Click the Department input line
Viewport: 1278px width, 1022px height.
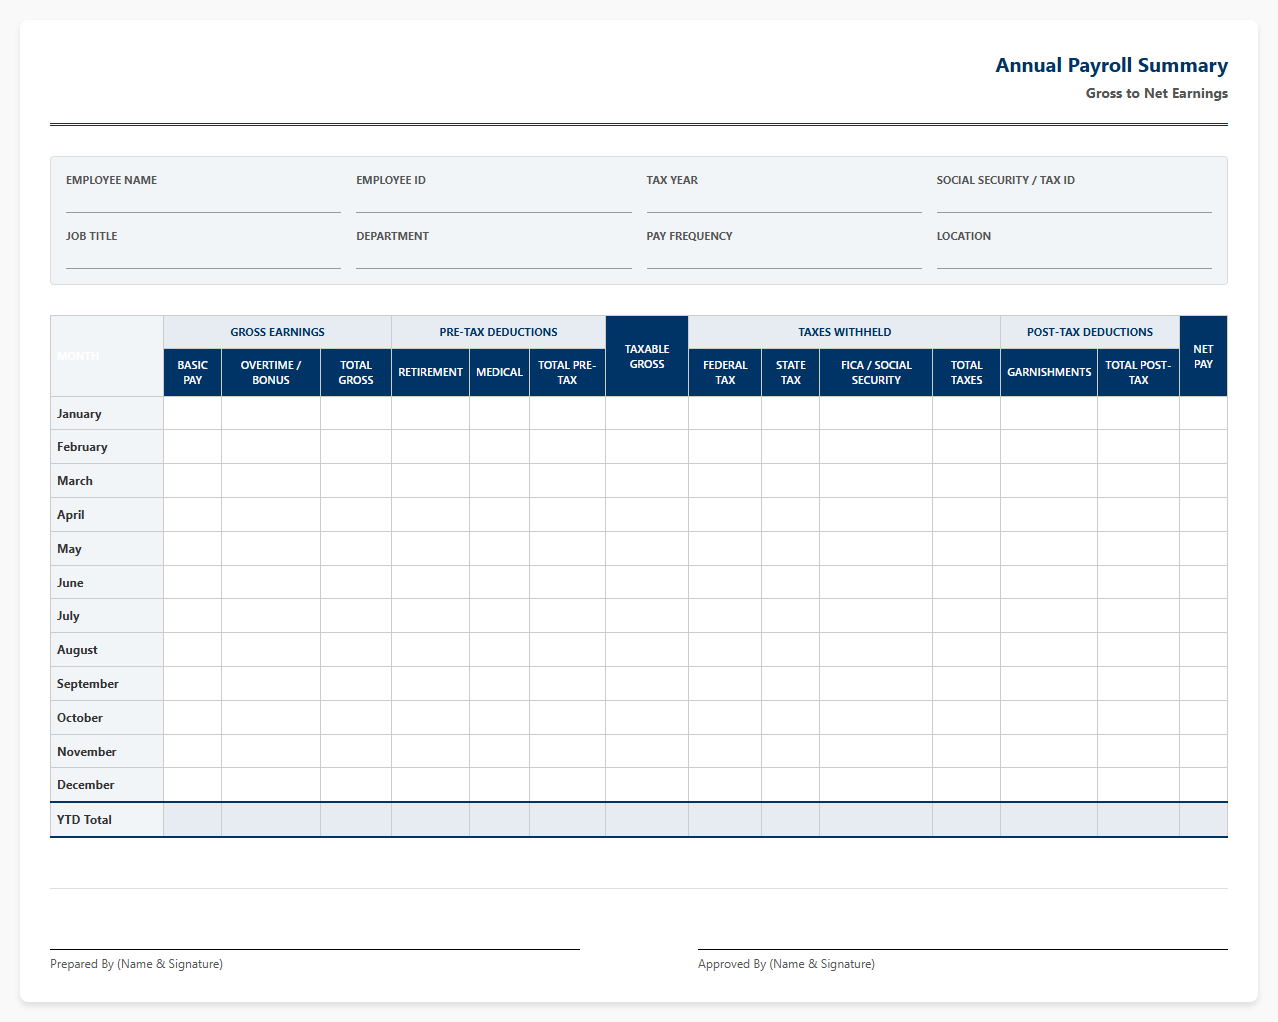pos(493,259)
